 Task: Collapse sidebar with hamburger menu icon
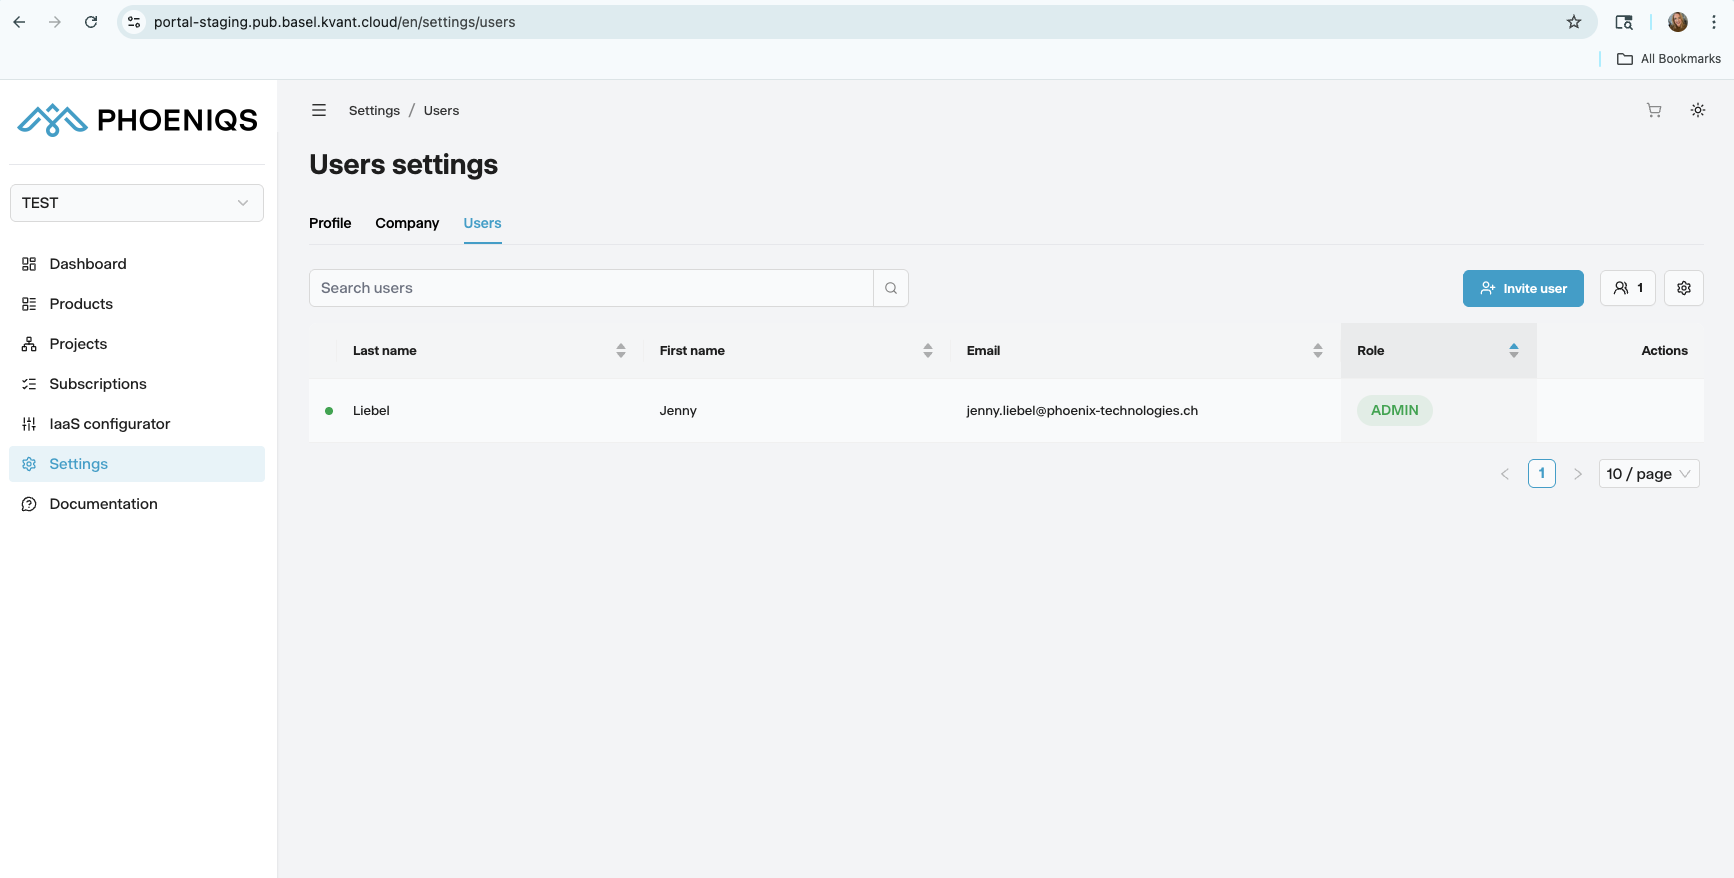tap(319, 111)
